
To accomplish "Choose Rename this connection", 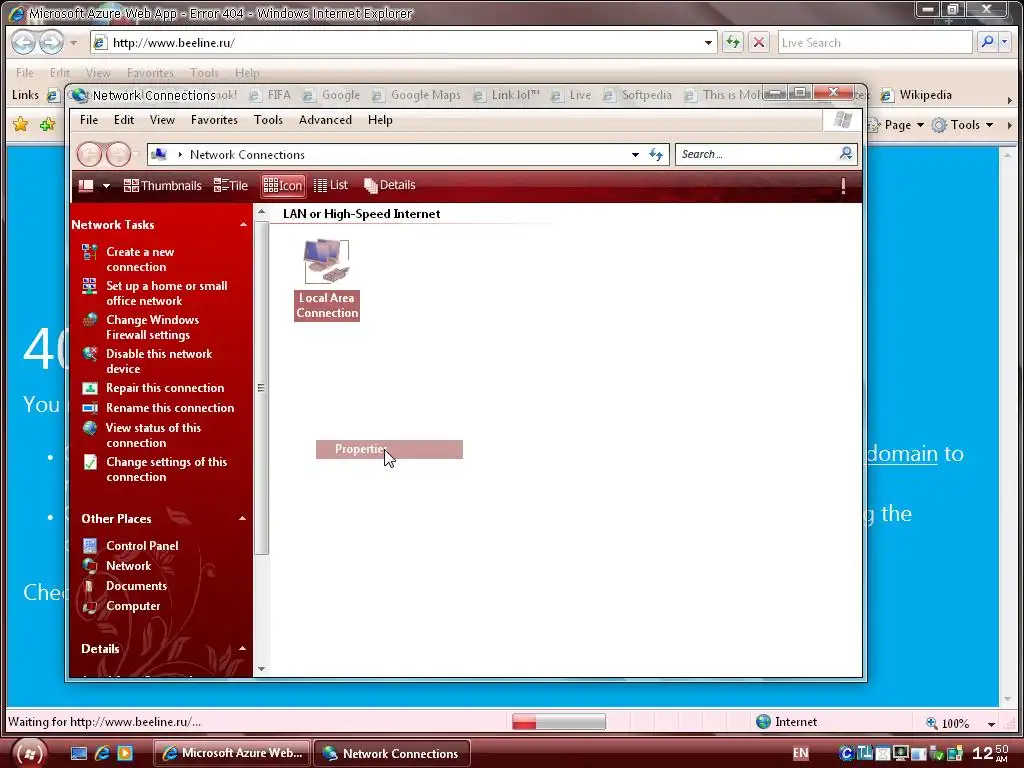I will pyautogui.click(x=170, y=408).
